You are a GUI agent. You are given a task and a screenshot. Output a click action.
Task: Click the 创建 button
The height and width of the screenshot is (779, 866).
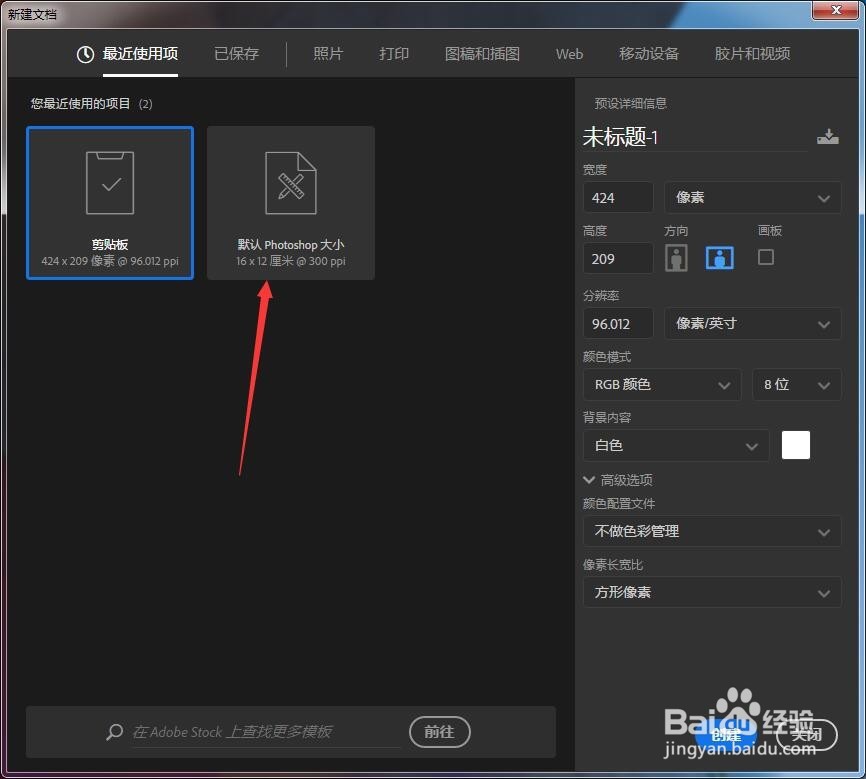tap(726, 734)
